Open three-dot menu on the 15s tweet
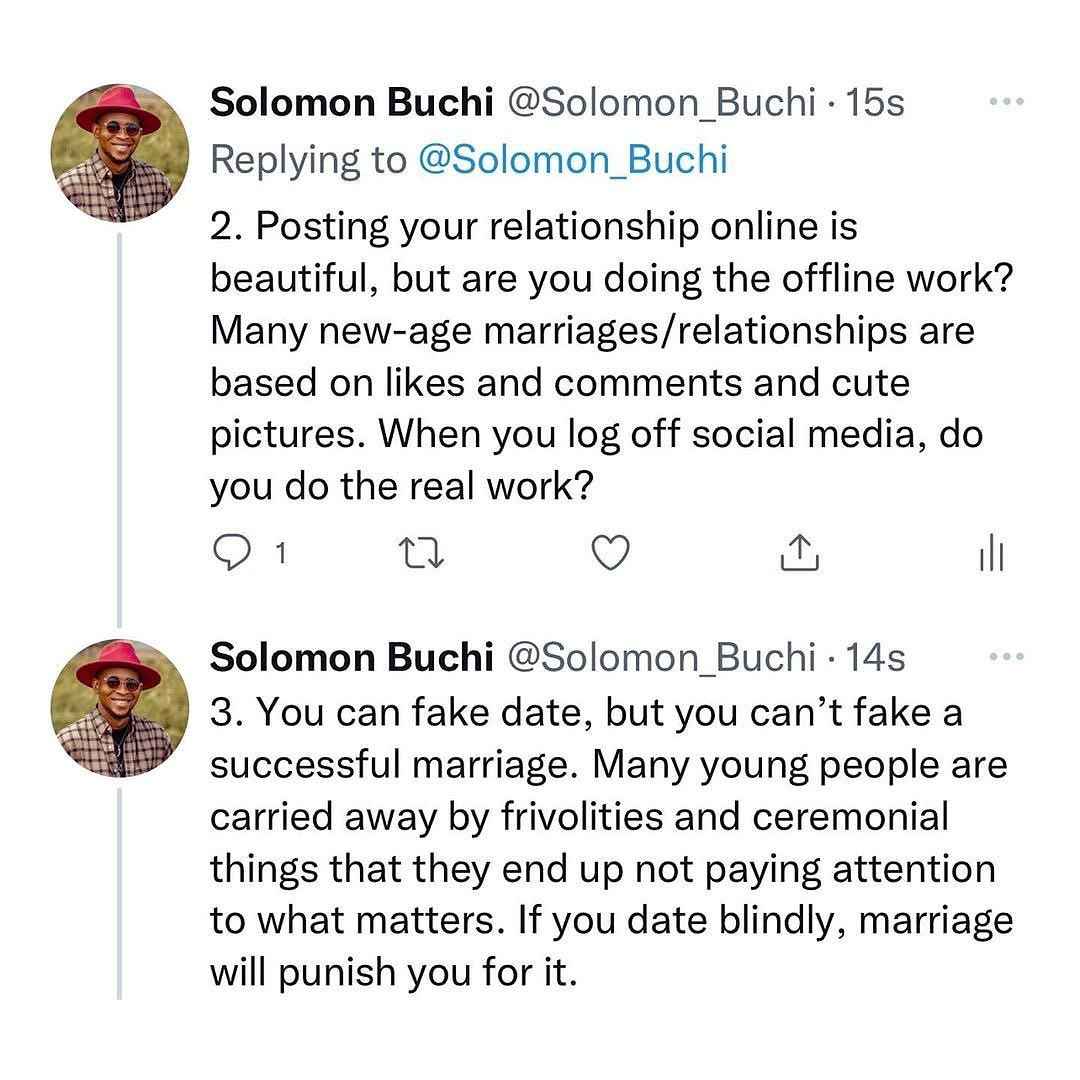This screenshot has height=1080, width=1080. 1006,101
